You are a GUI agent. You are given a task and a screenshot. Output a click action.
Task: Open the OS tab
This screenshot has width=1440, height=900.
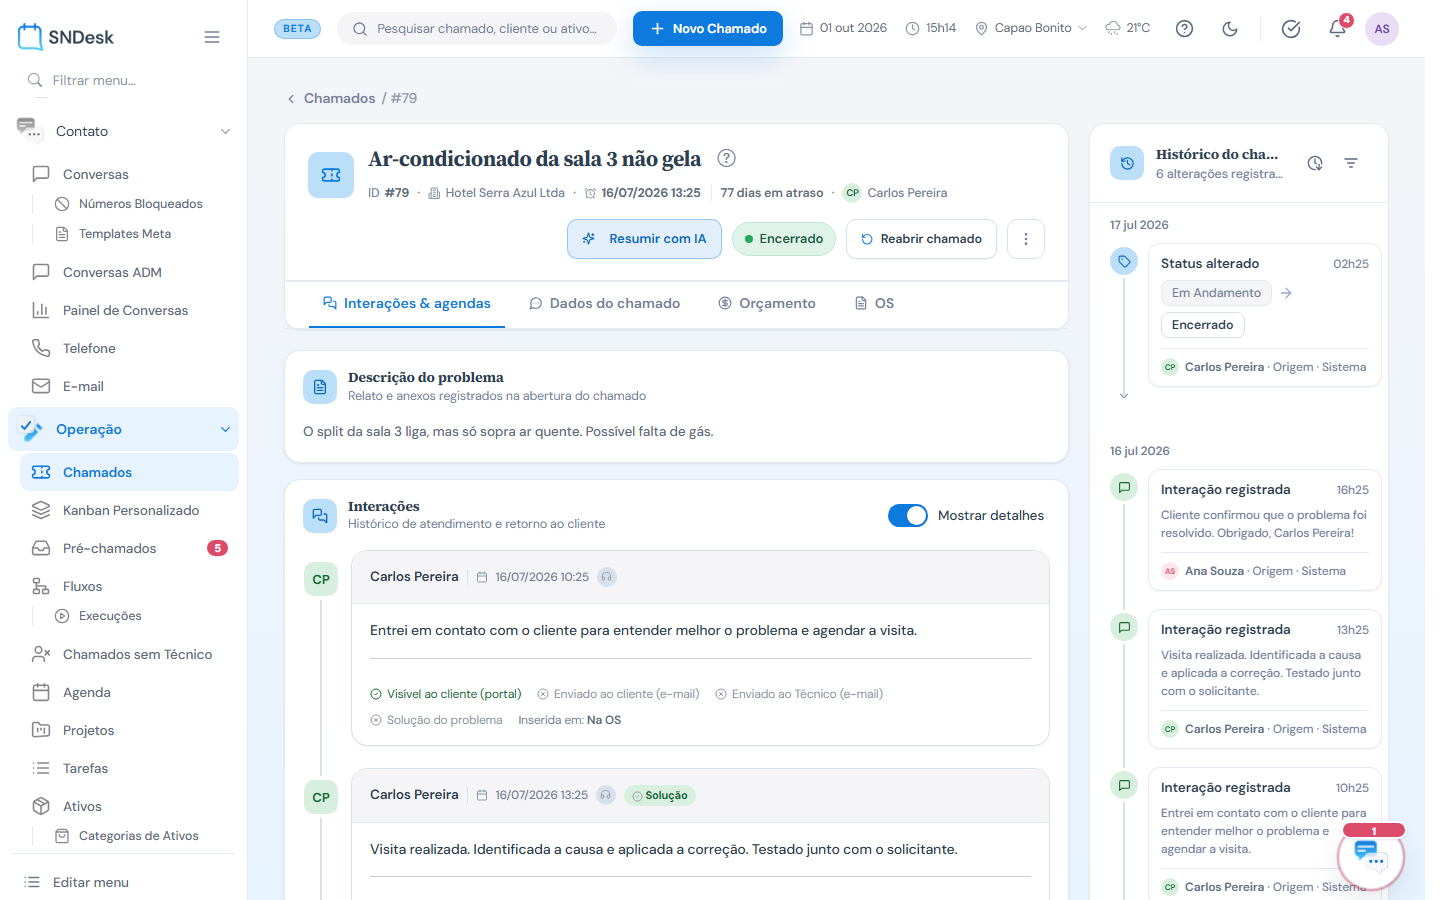click(874, 304)
